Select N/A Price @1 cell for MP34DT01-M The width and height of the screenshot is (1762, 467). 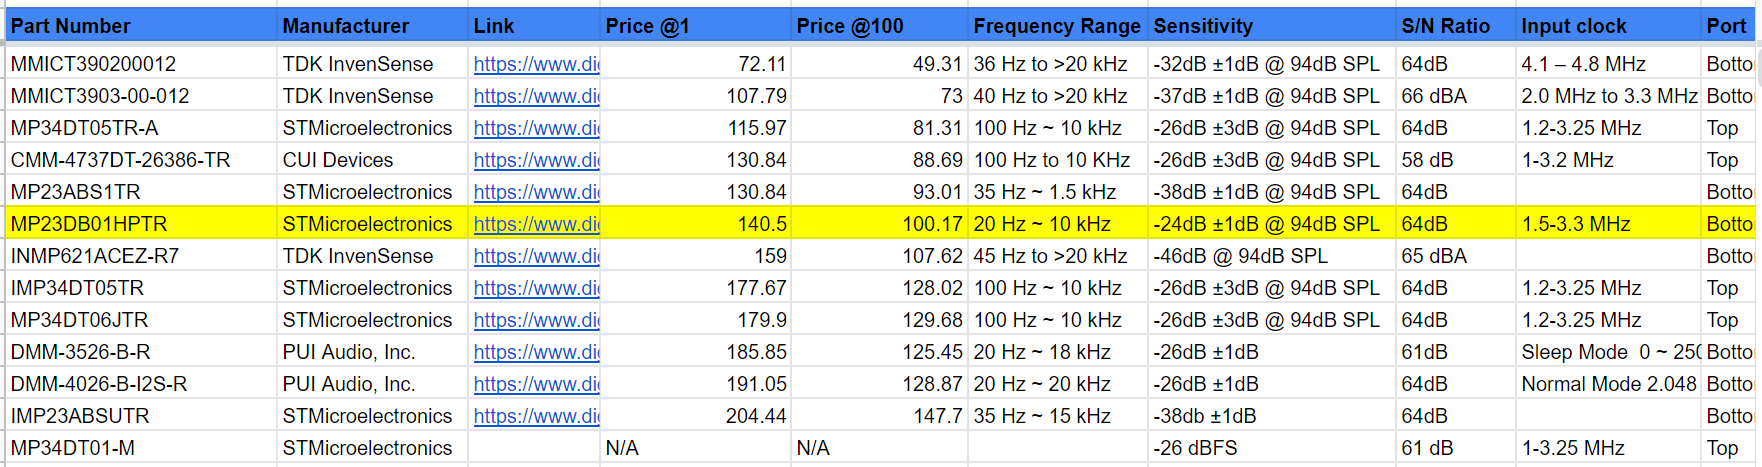coord(696,448)
